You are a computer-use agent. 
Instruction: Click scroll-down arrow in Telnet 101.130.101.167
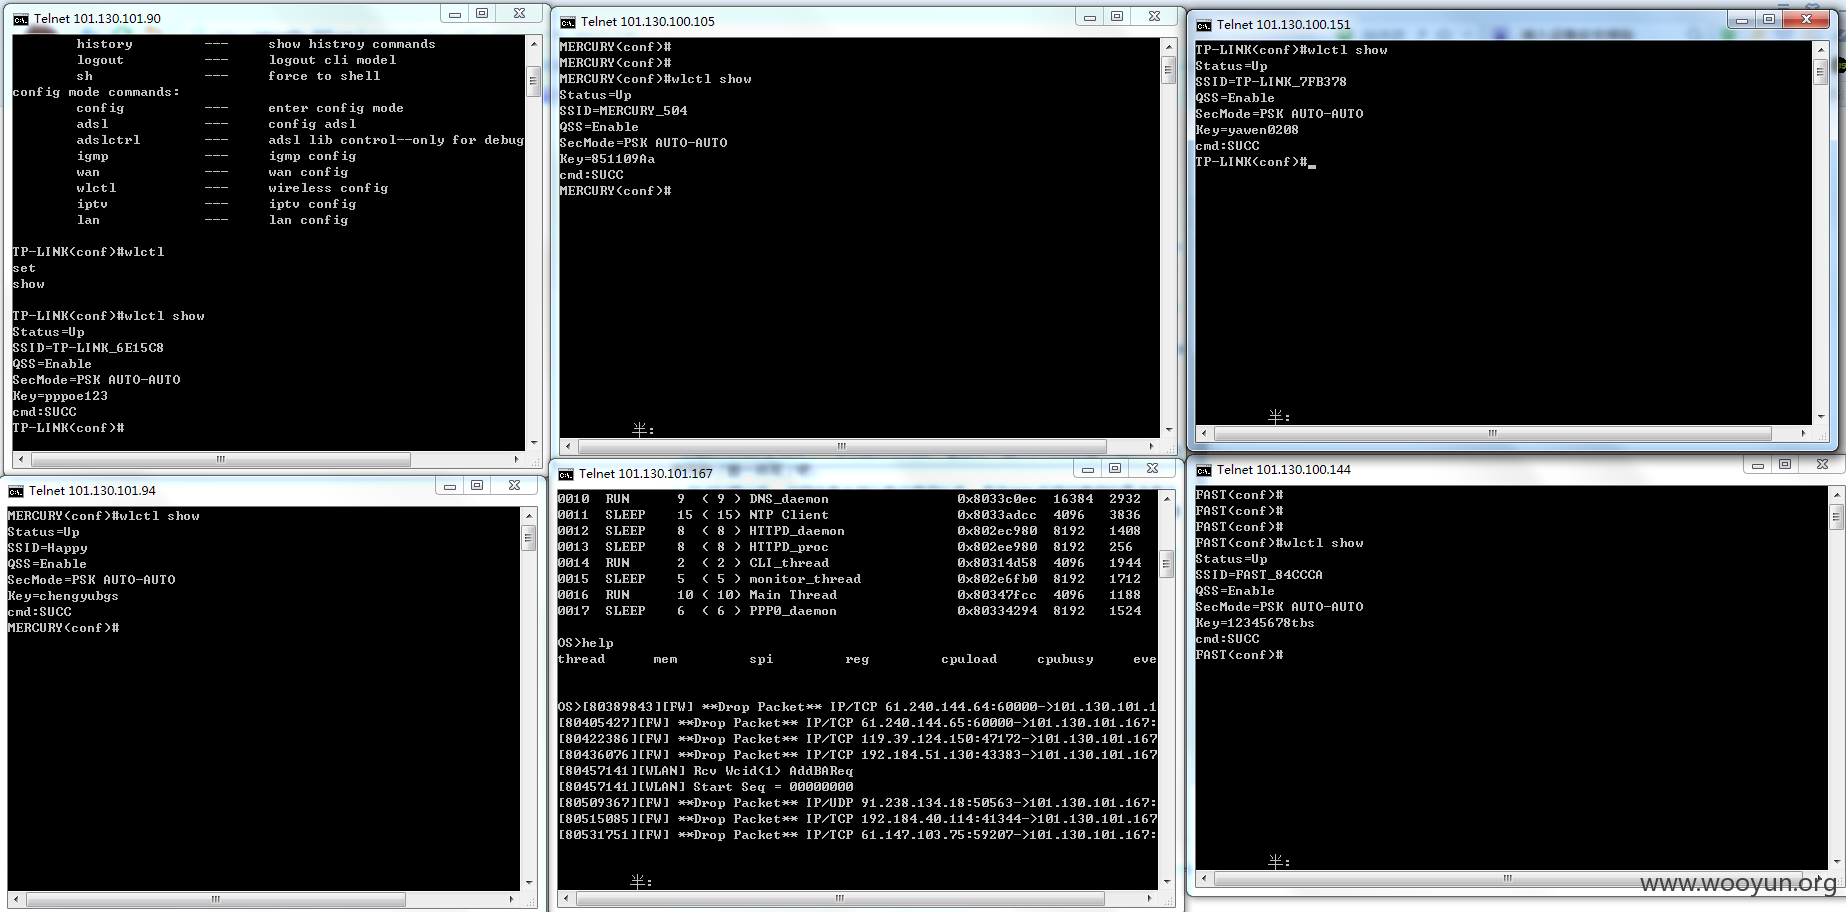coord(1166,882)
